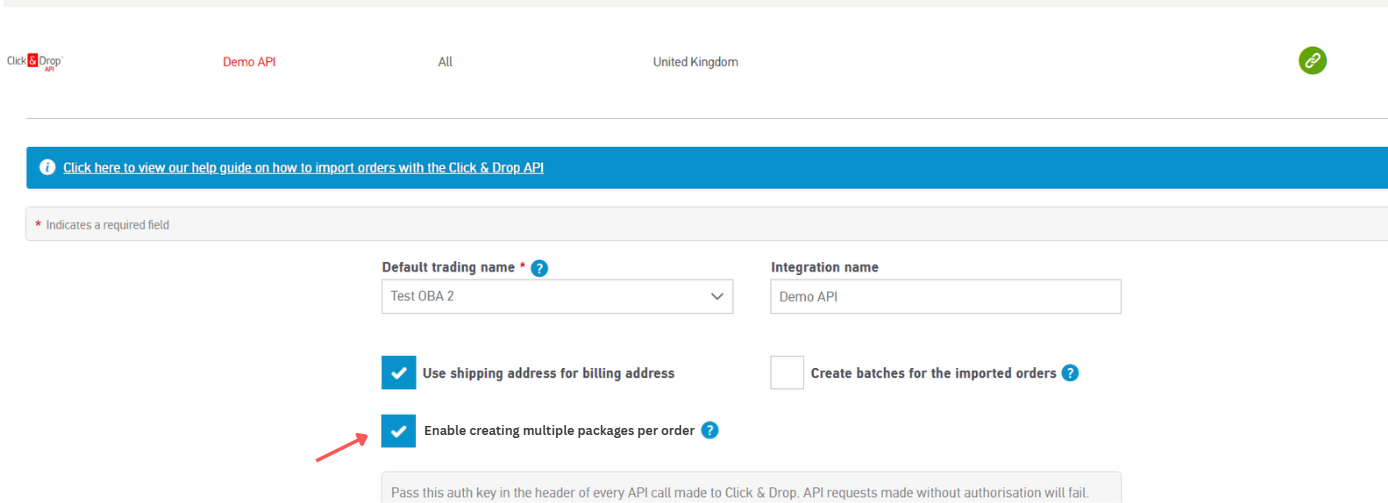The width and height of the screenshot is (1388, 503).
Task: Open the red Demo API integration link
Action: [249, 62]
